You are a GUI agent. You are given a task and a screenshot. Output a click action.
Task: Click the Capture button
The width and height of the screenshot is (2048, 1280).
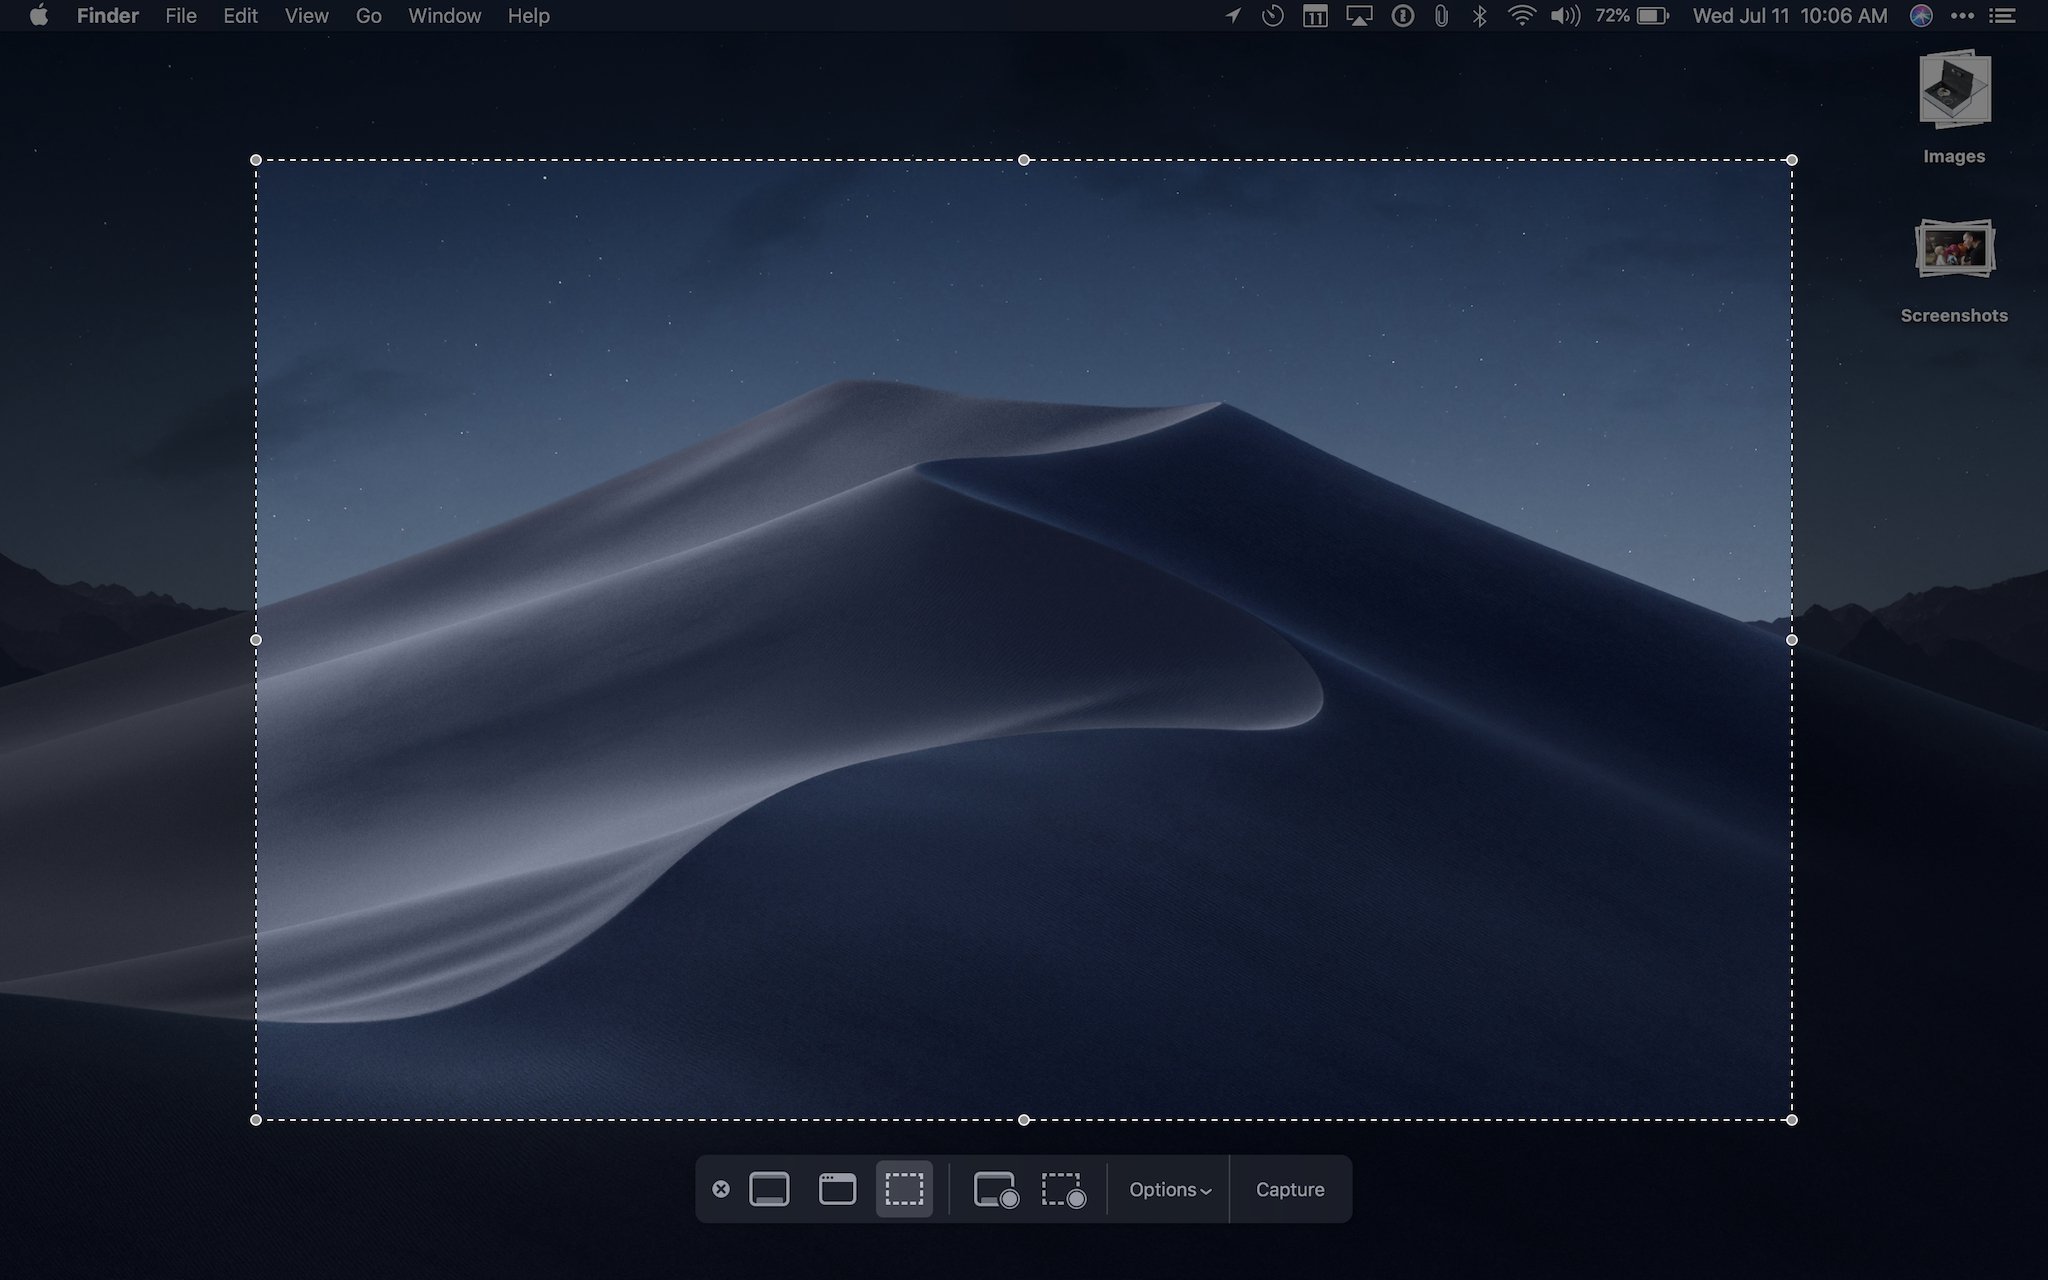[x=1290, y=1190]
